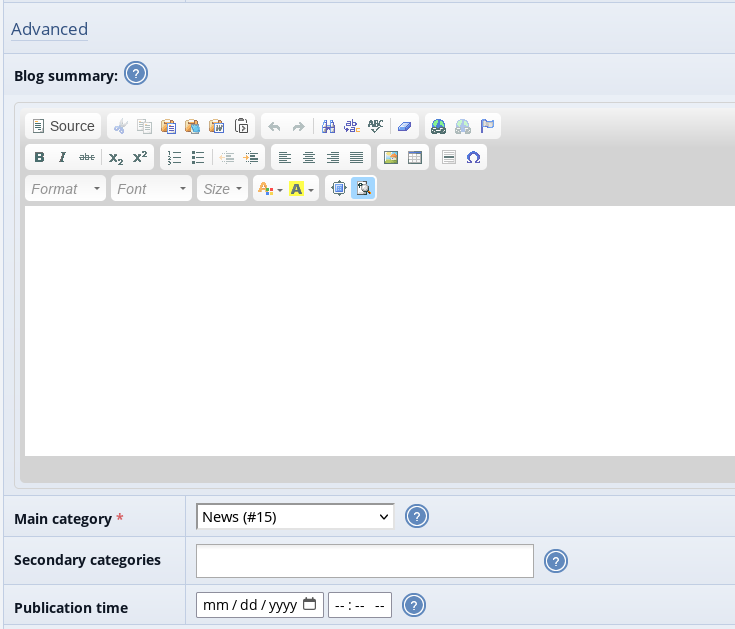Toggle bold formatting
This screenshot has width=735, height=629.
[39, 157]
